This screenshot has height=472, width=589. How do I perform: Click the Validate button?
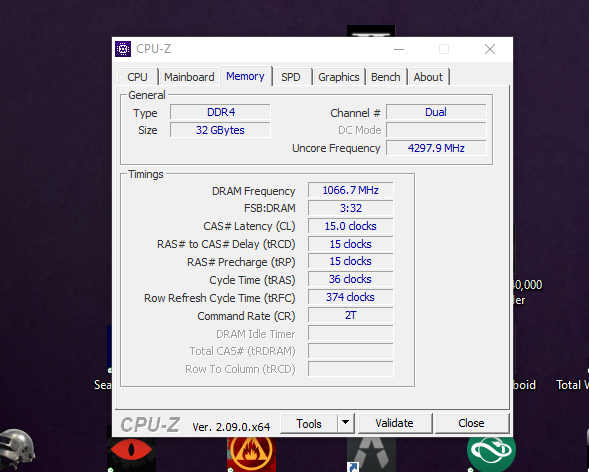point(394,424)
